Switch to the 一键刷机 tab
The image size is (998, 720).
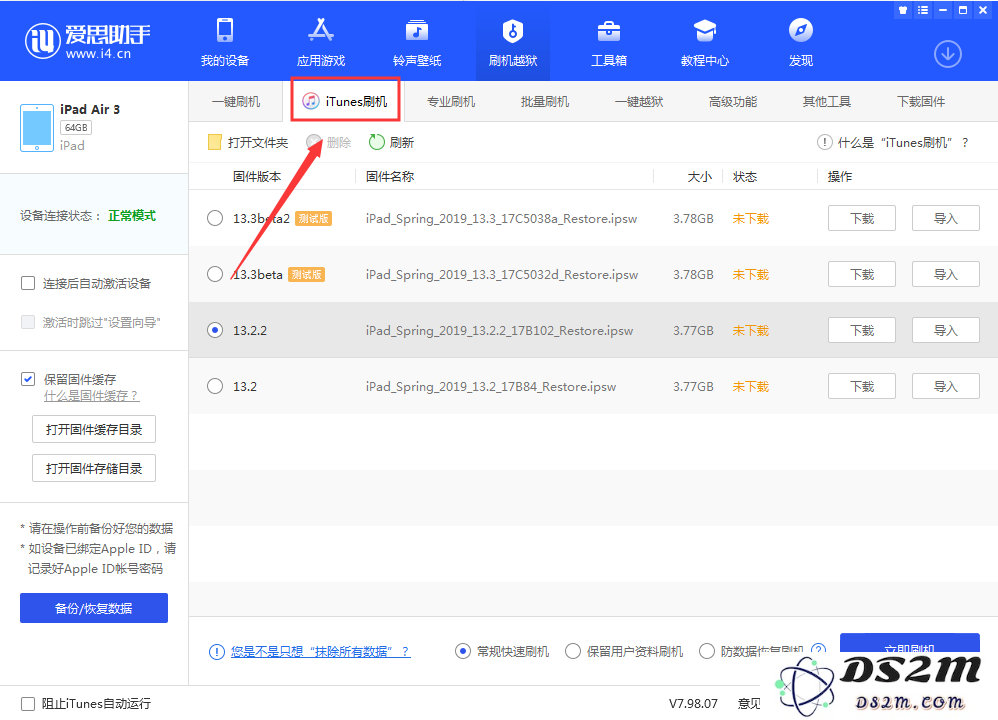235,101
